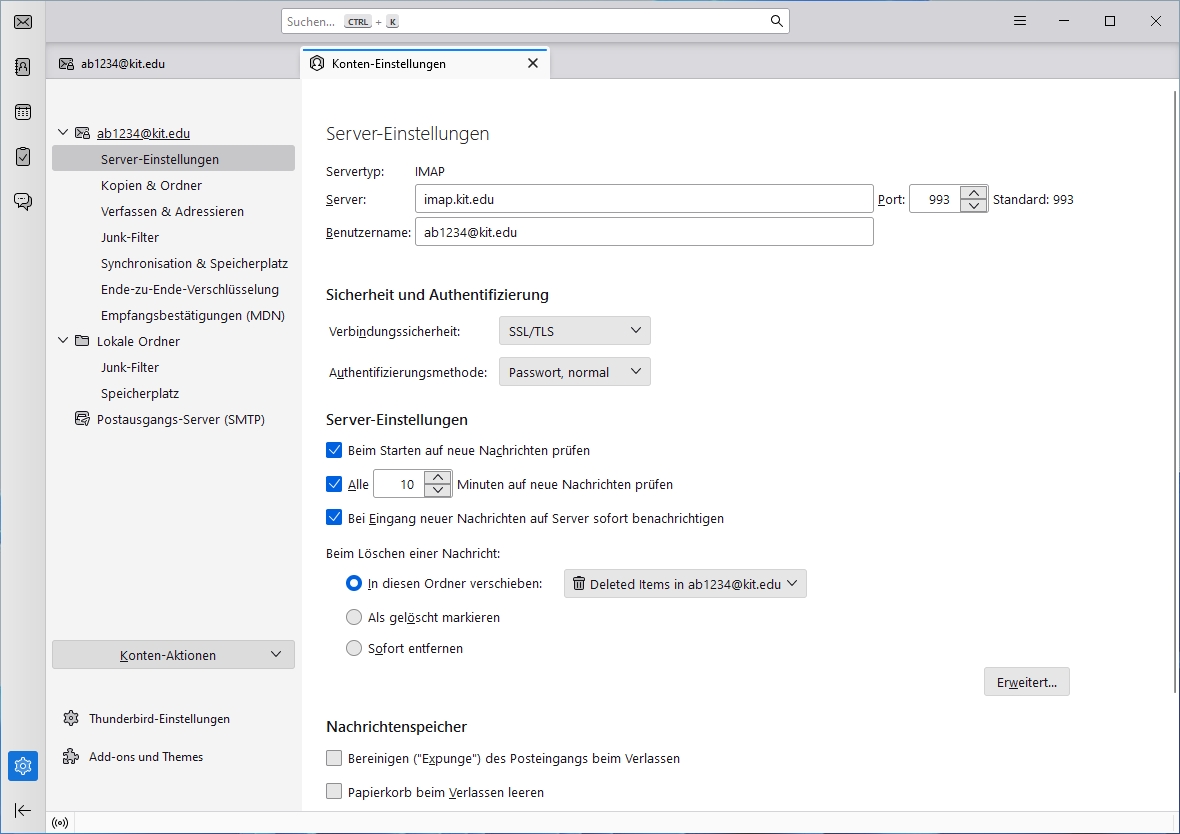Click the Server name input field
Viewport: 1180px width, 834px height.
(643, 200)
